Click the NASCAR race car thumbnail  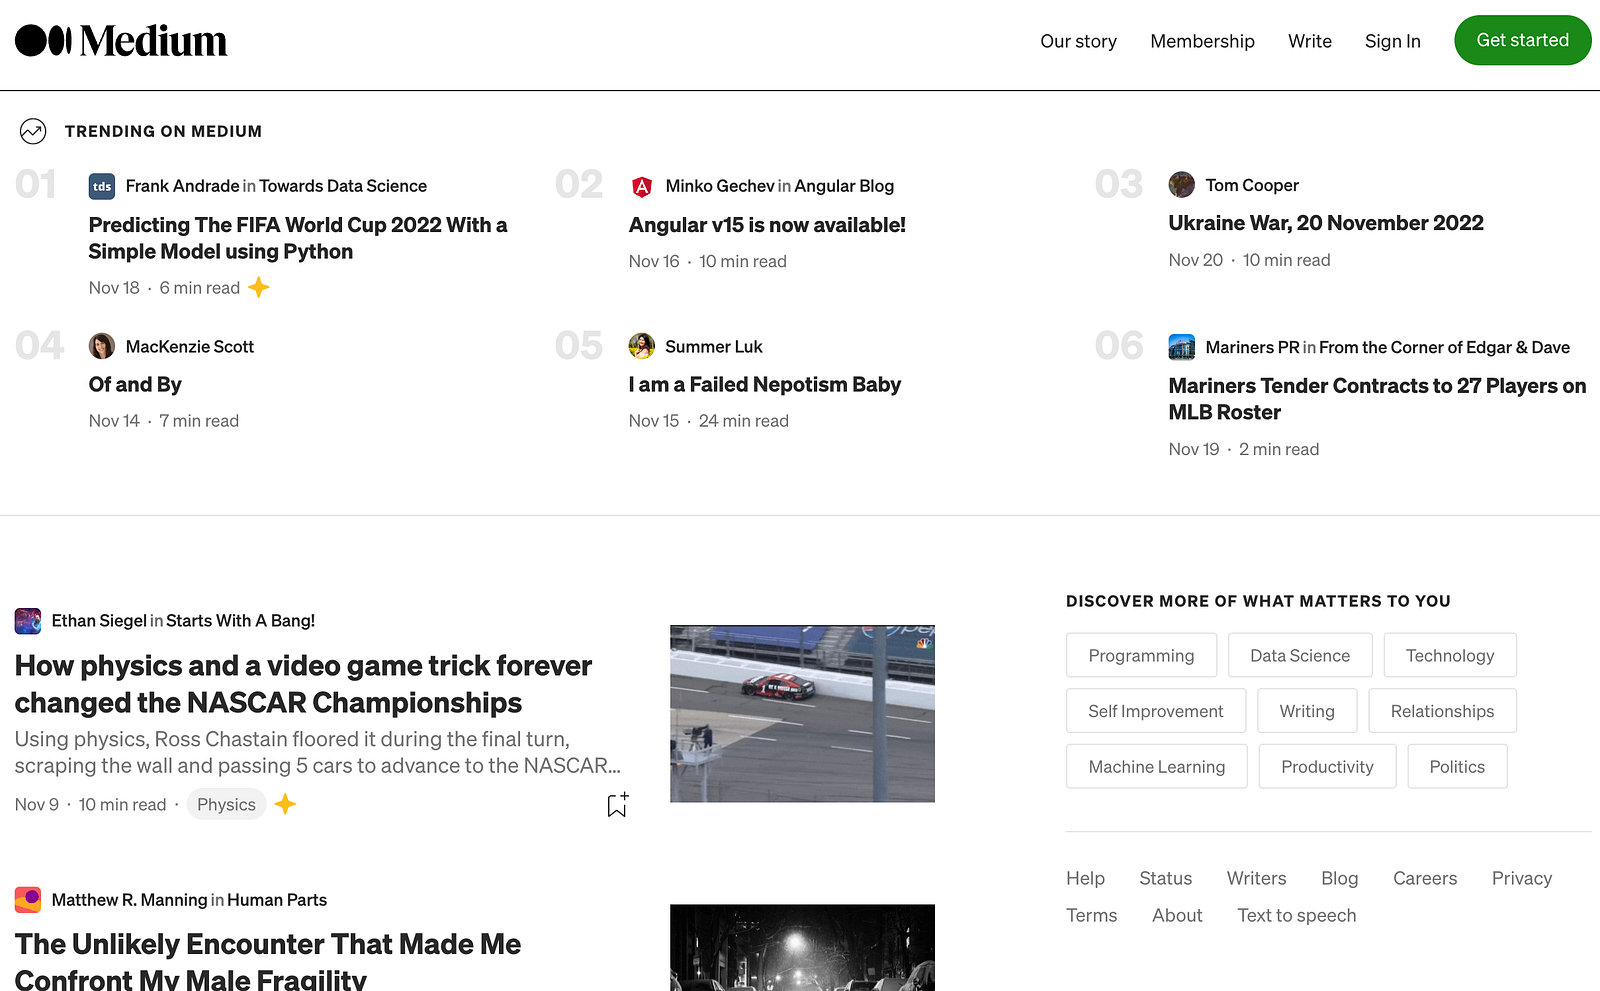802,714
